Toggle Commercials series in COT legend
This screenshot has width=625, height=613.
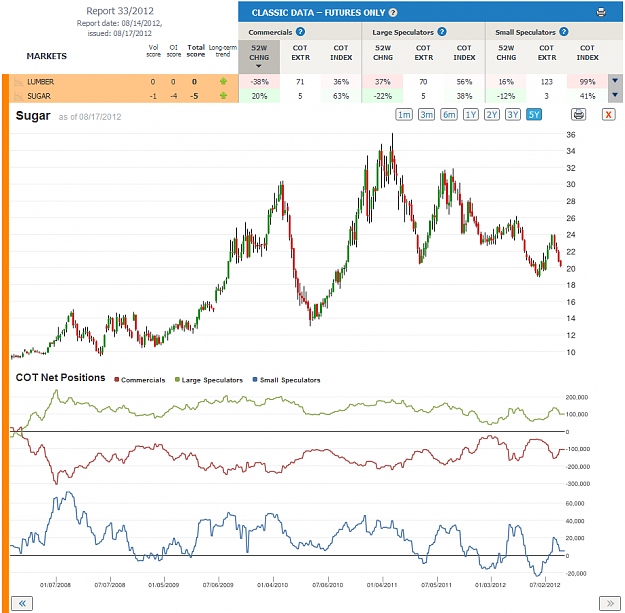click(140, 380)
